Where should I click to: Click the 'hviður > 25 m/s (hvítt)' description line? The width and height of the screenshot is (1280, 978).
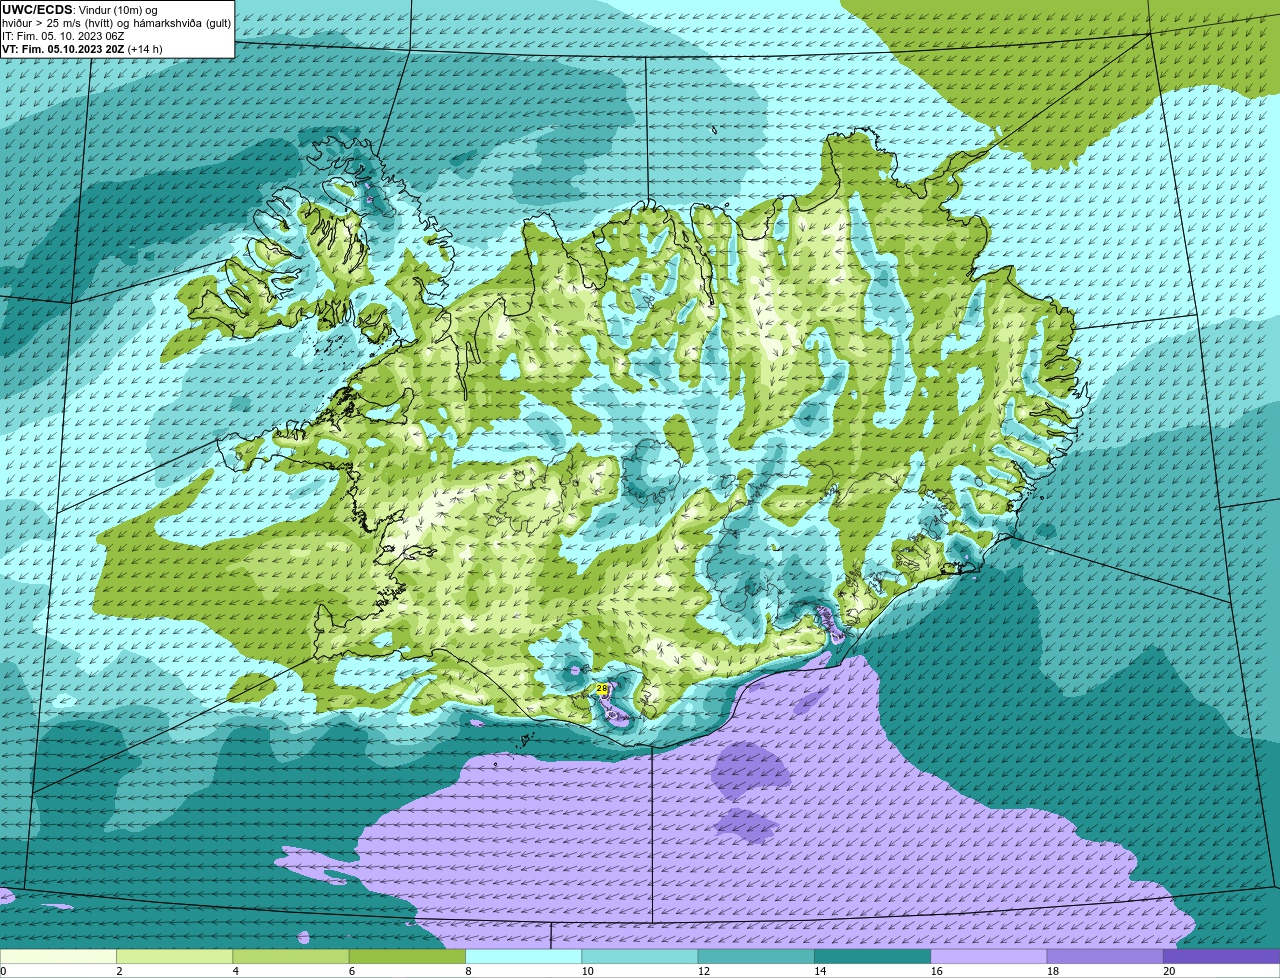[x=117, y=23]
